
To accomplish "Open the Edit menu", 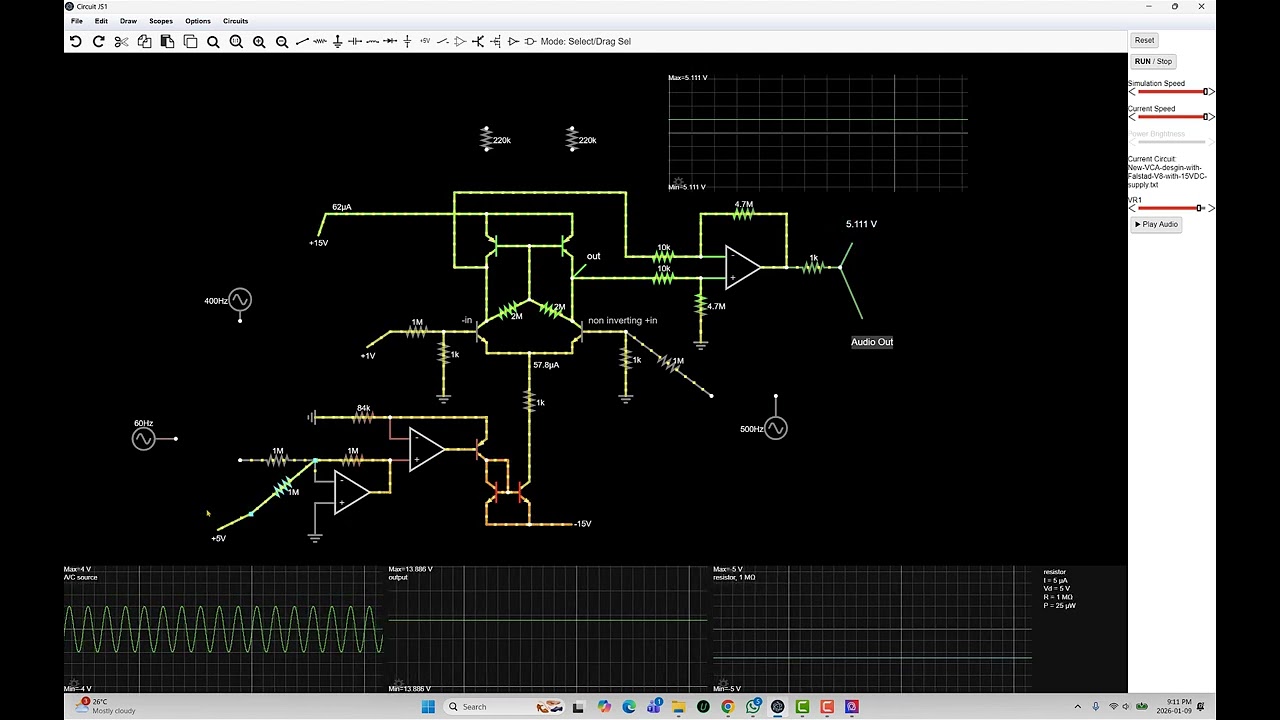I will point(101,21).
